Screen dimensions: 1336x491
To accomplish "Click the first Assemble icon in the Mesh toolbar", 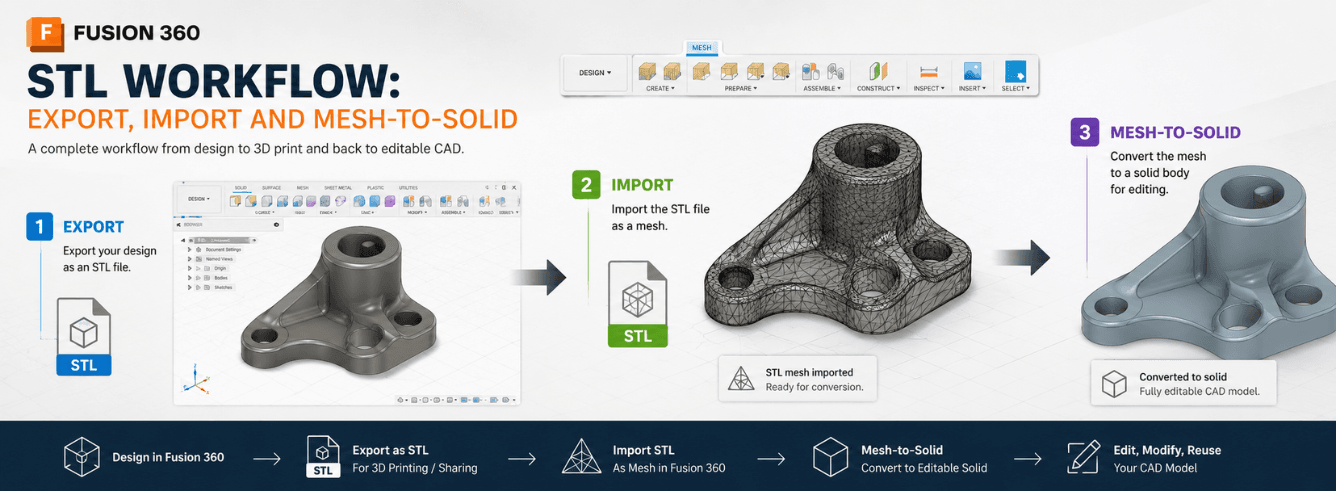I will pyautogui.click(x=810, y=71).
